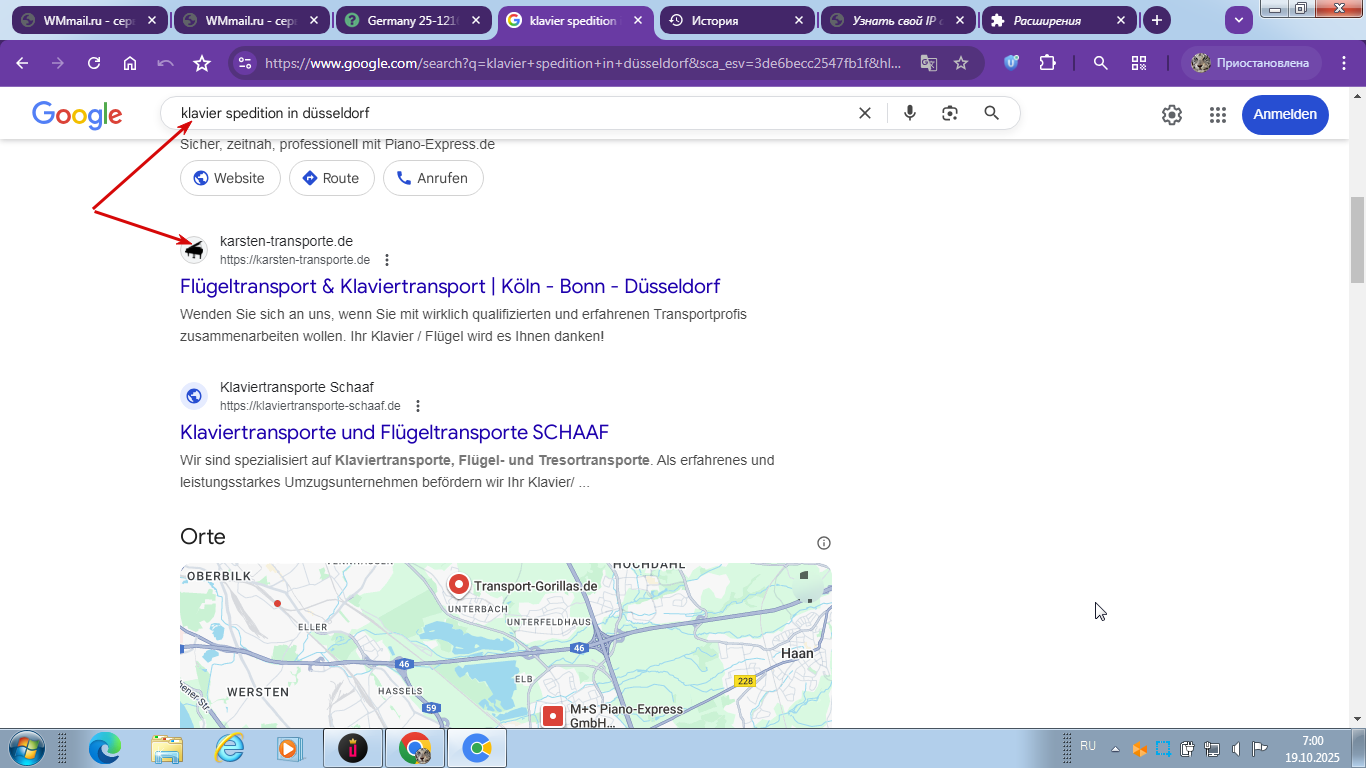The height and width of the screenshot is (768, 1366).
Task: Launch Internet Explorer from taskbar
Action: click(229, 748)
